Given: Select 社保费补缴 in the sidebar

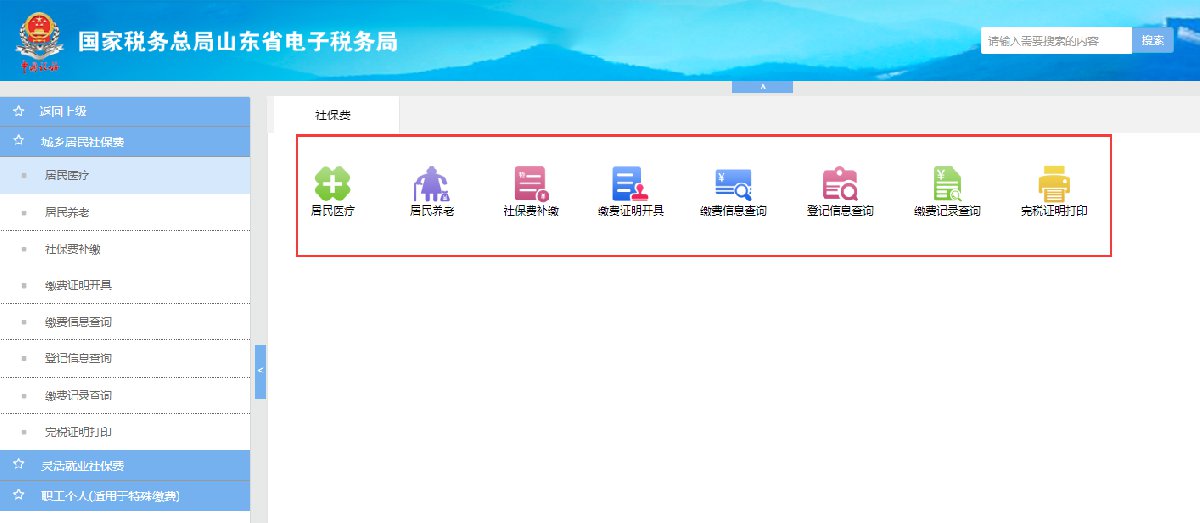Looking at the screenshot, I should click(x=125, y=249).
